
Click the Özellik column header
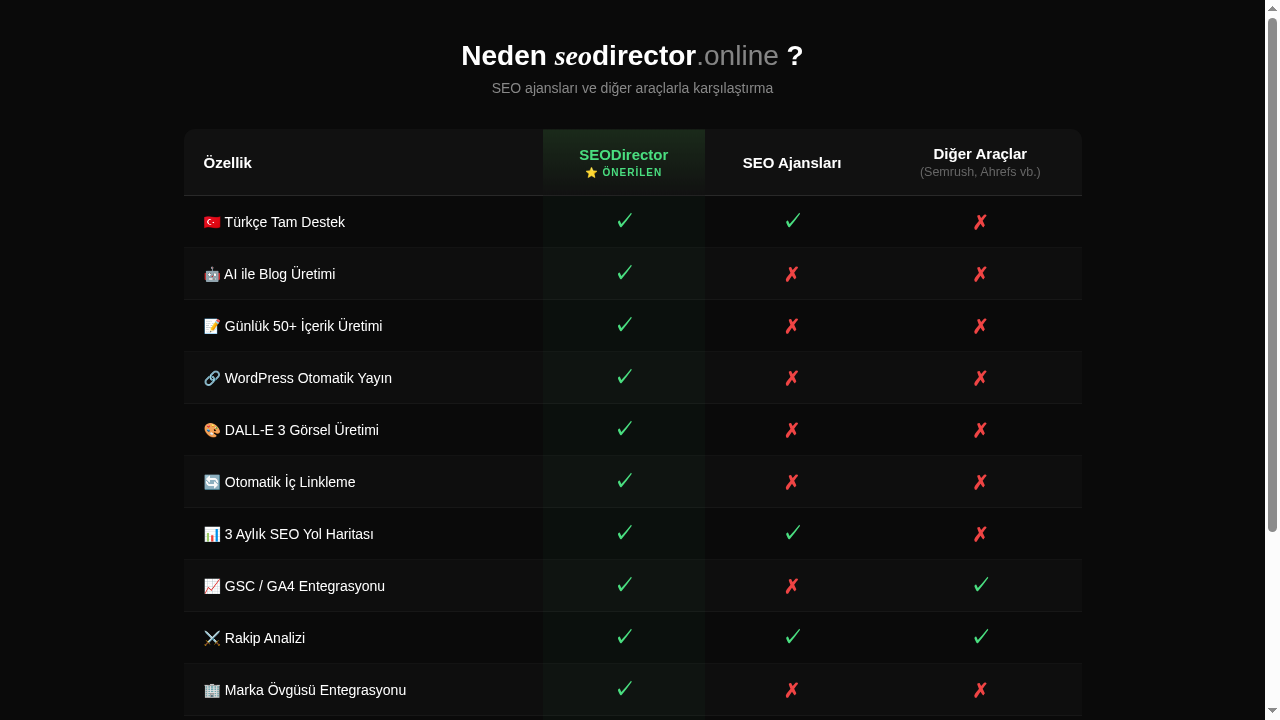coord(228,163)
